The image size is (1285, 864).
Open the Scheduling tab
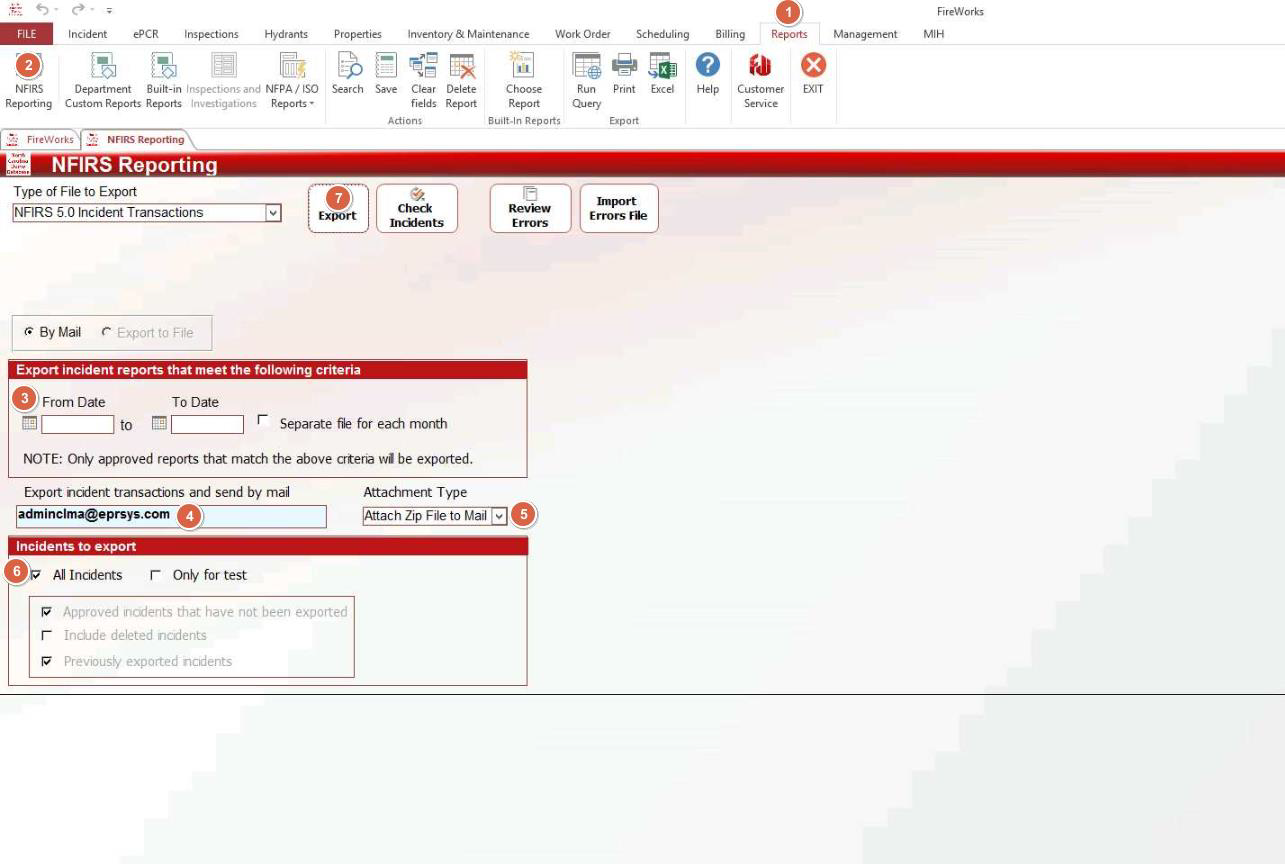point(663,34)
